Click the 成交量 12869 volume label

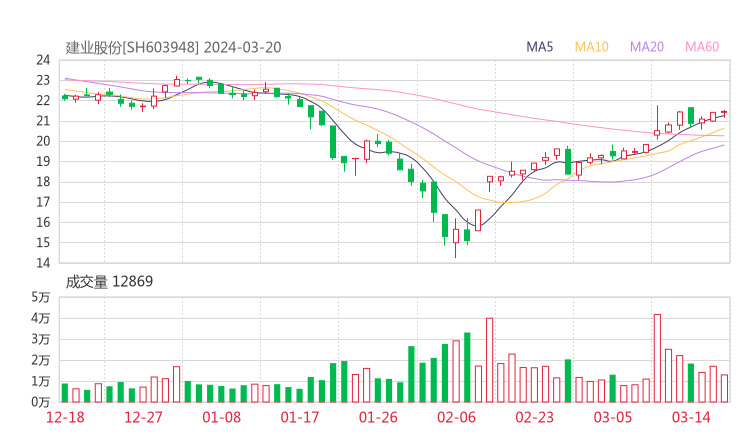tap(109, 281)
